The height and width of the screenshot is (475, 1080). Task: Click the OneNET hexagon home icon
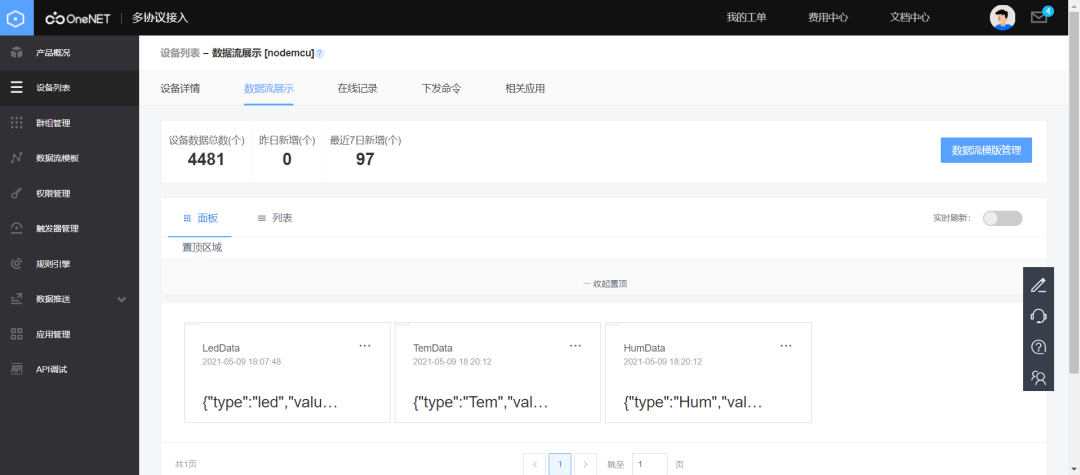pyautogui.click(x=17, y=18)
